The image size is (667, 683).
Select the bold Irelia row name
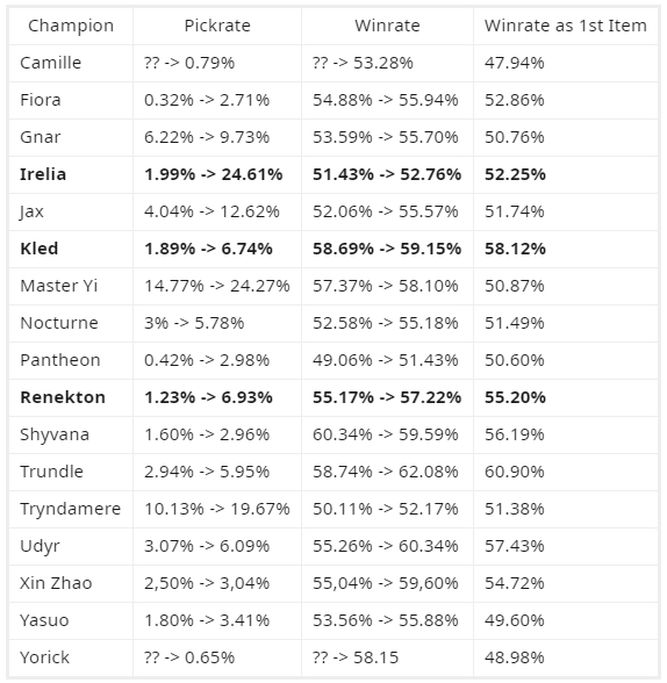click(43, 174)
